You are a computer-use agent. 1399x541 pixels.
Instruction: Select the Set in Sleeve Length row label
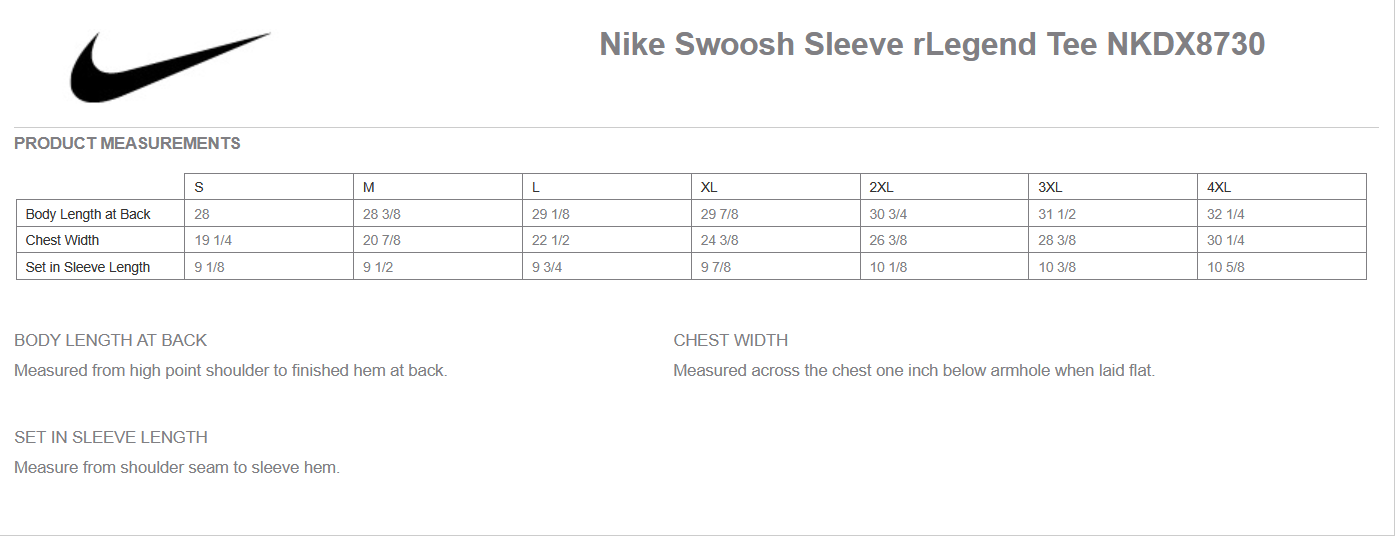tap(88, 268)
